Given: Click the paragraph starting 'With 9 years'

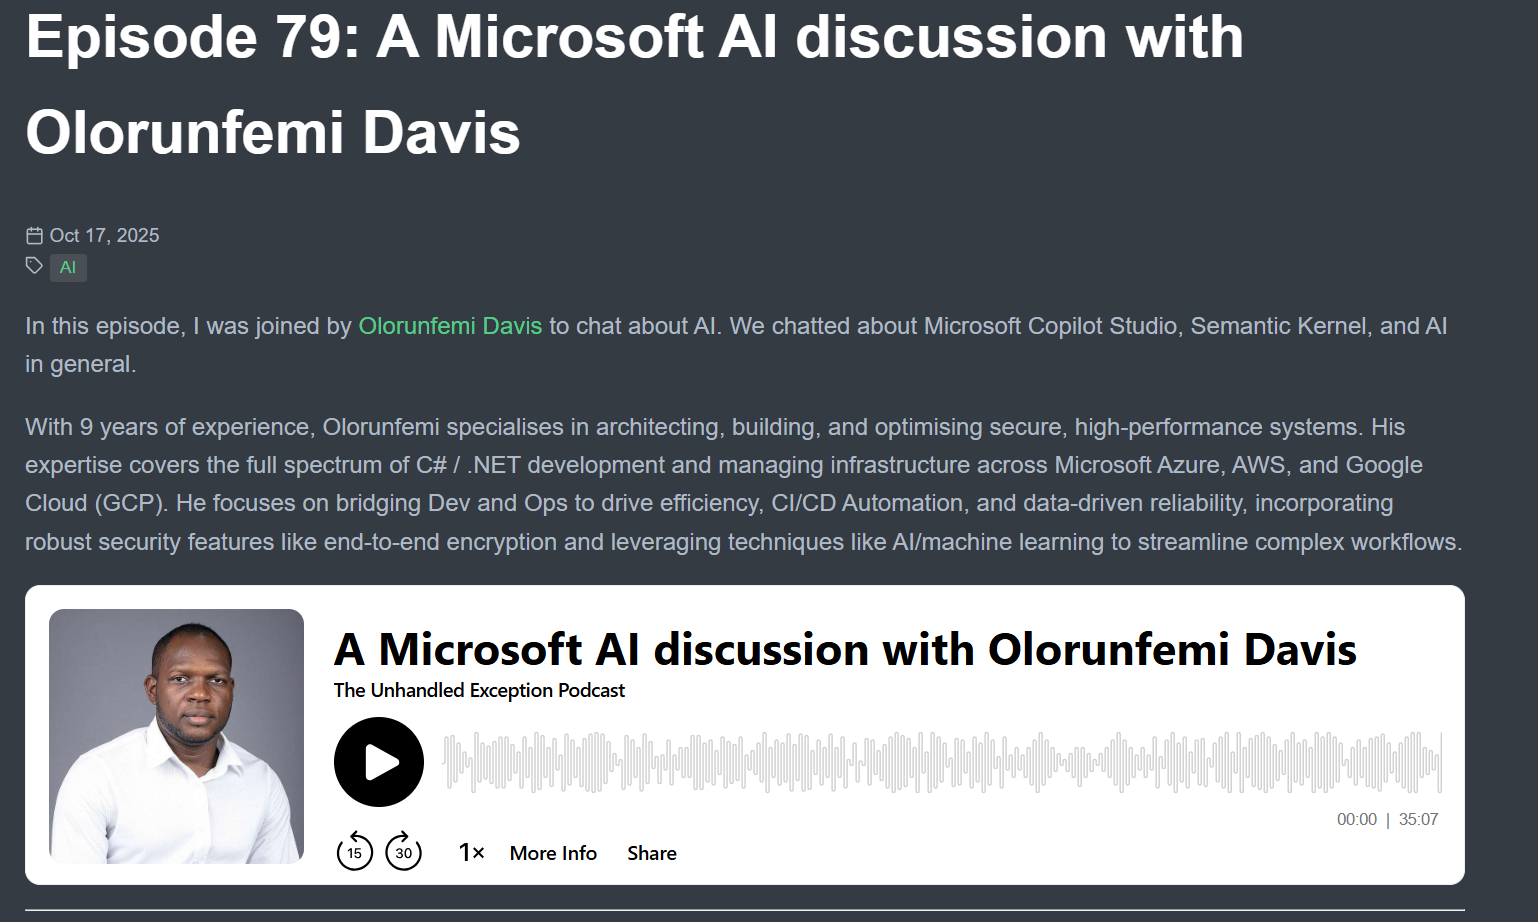Looking at the screenshot, I should click(742, 484).
